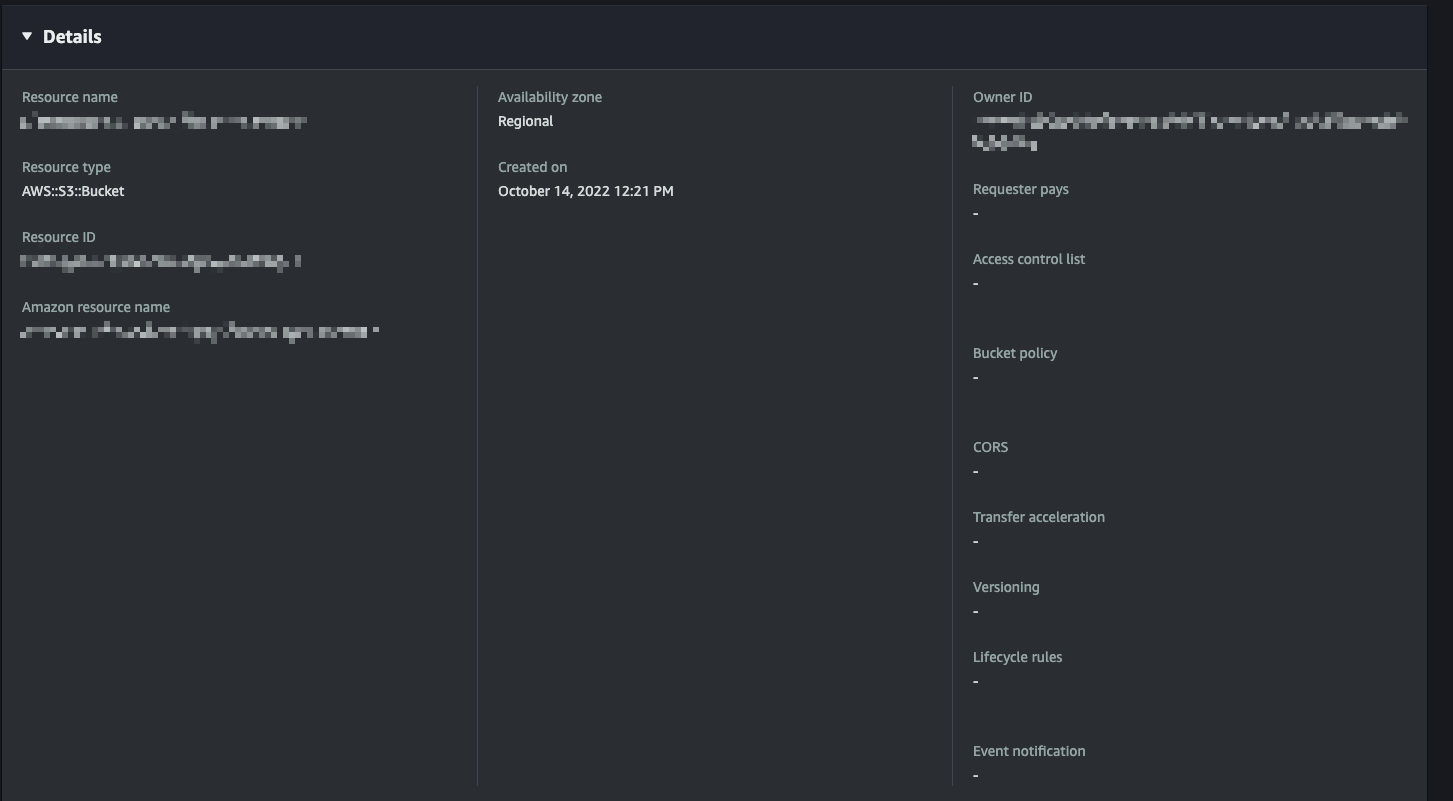
Task: Click the Details section heading text
Action: 72,37
